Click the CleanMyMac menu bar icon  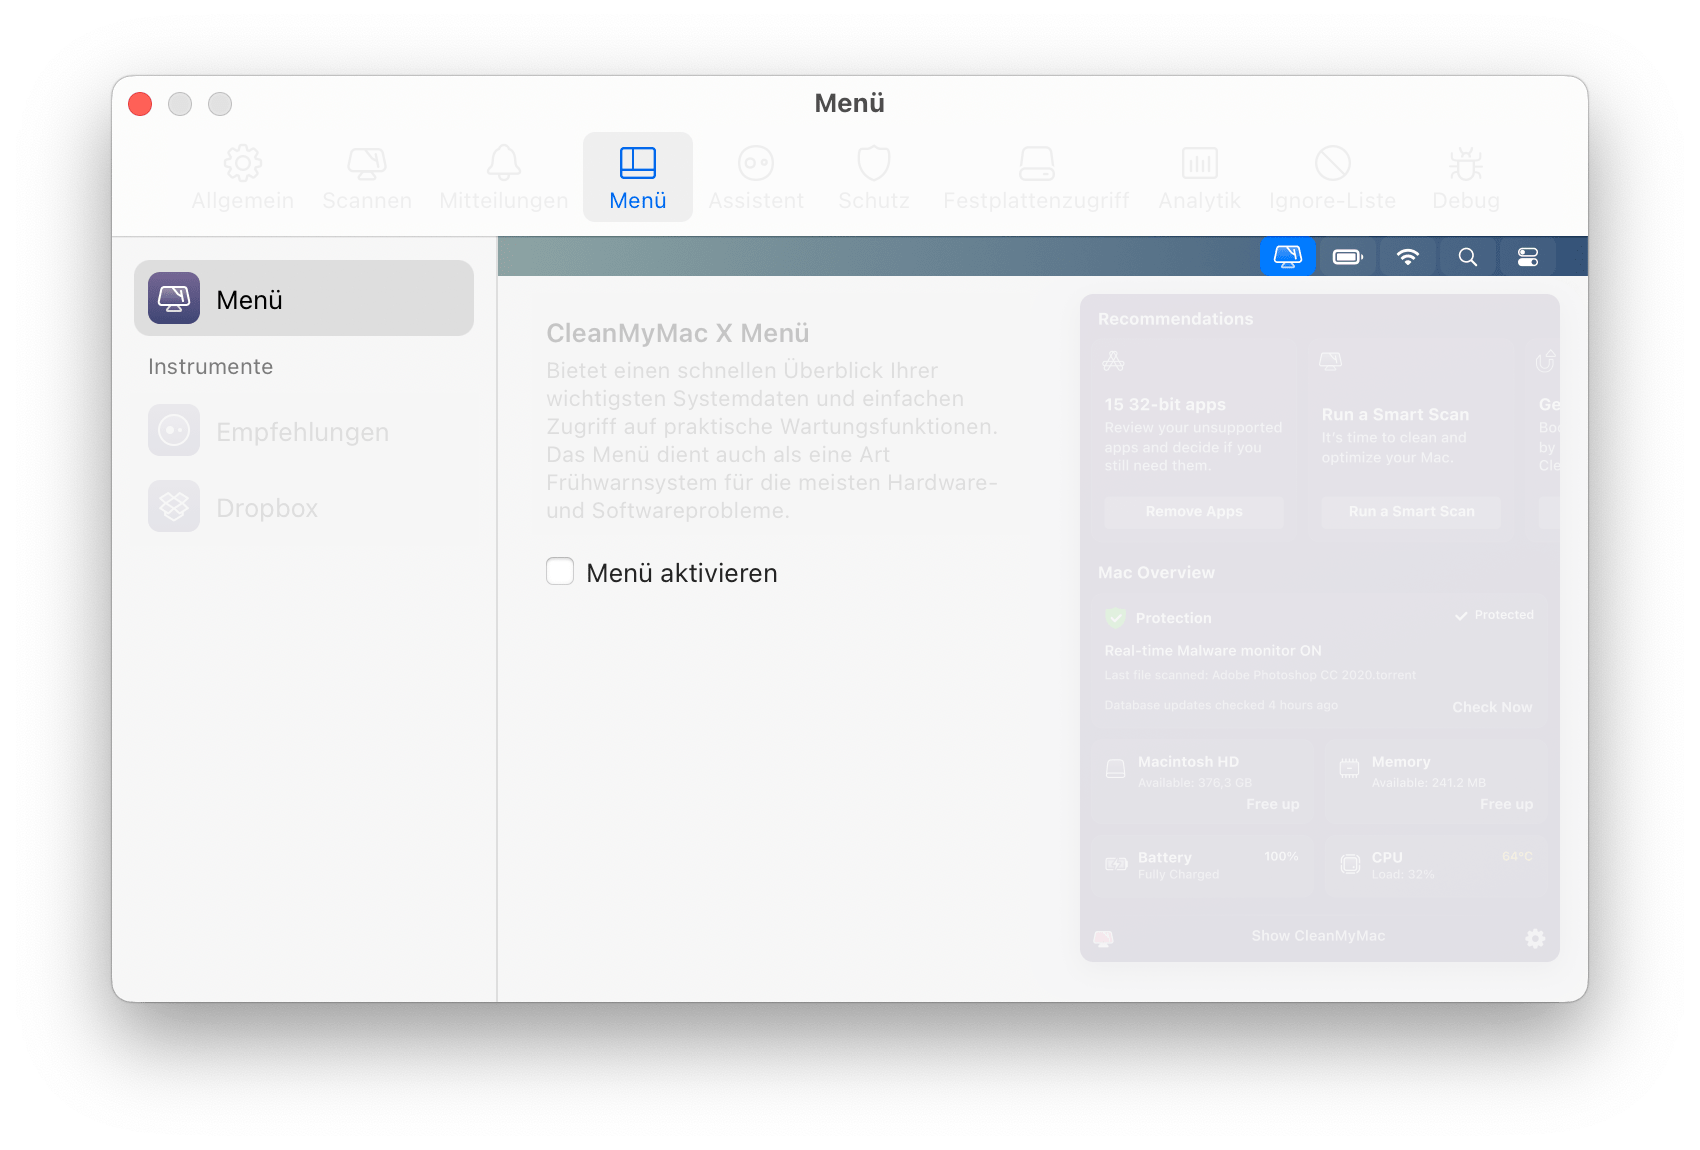(x=1288, y=257)
